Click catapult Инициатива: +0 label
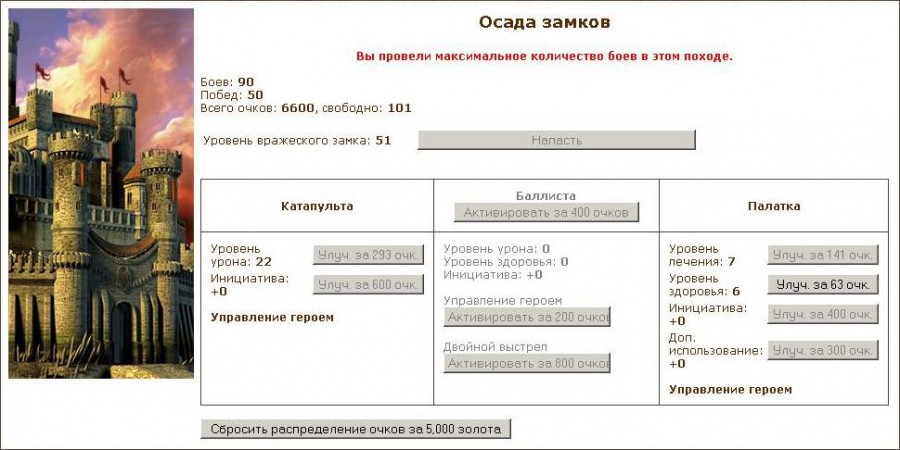 pos(250,285)
